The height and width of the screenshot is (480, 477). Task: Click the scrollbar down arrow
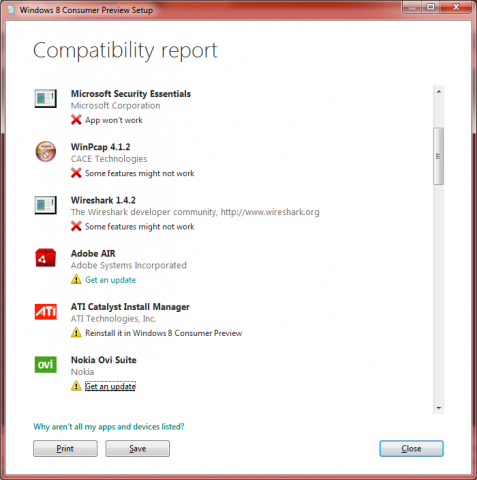pyautogui.click(x=439, y=408)
